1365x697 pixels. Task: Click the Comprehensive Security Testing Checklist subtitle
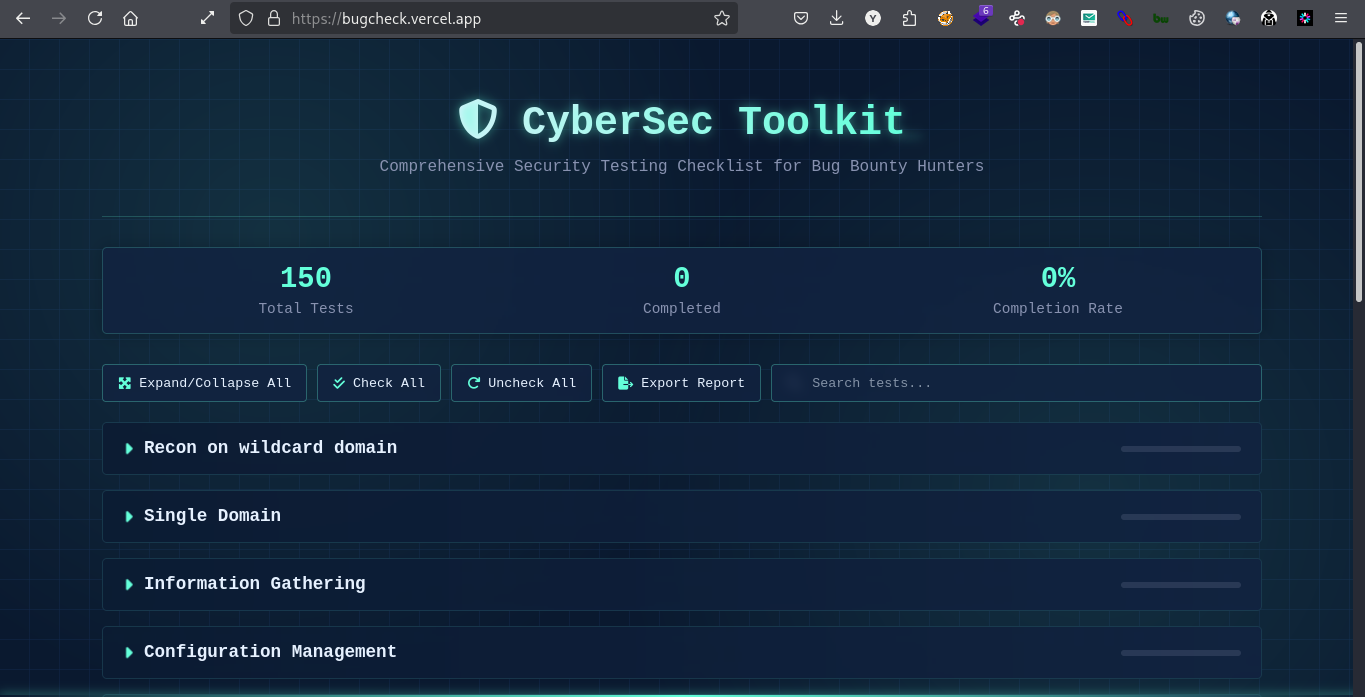pos(682,166)
